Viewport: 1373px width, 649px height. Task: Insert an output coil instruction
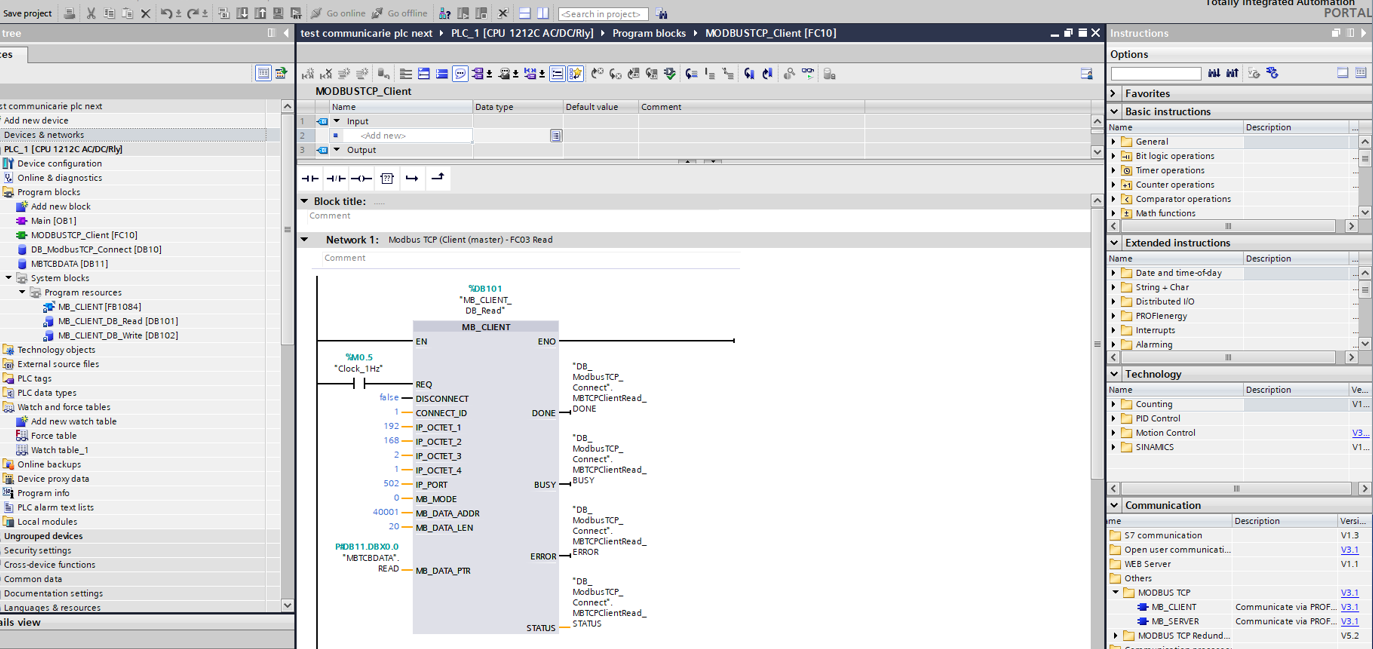361,179
